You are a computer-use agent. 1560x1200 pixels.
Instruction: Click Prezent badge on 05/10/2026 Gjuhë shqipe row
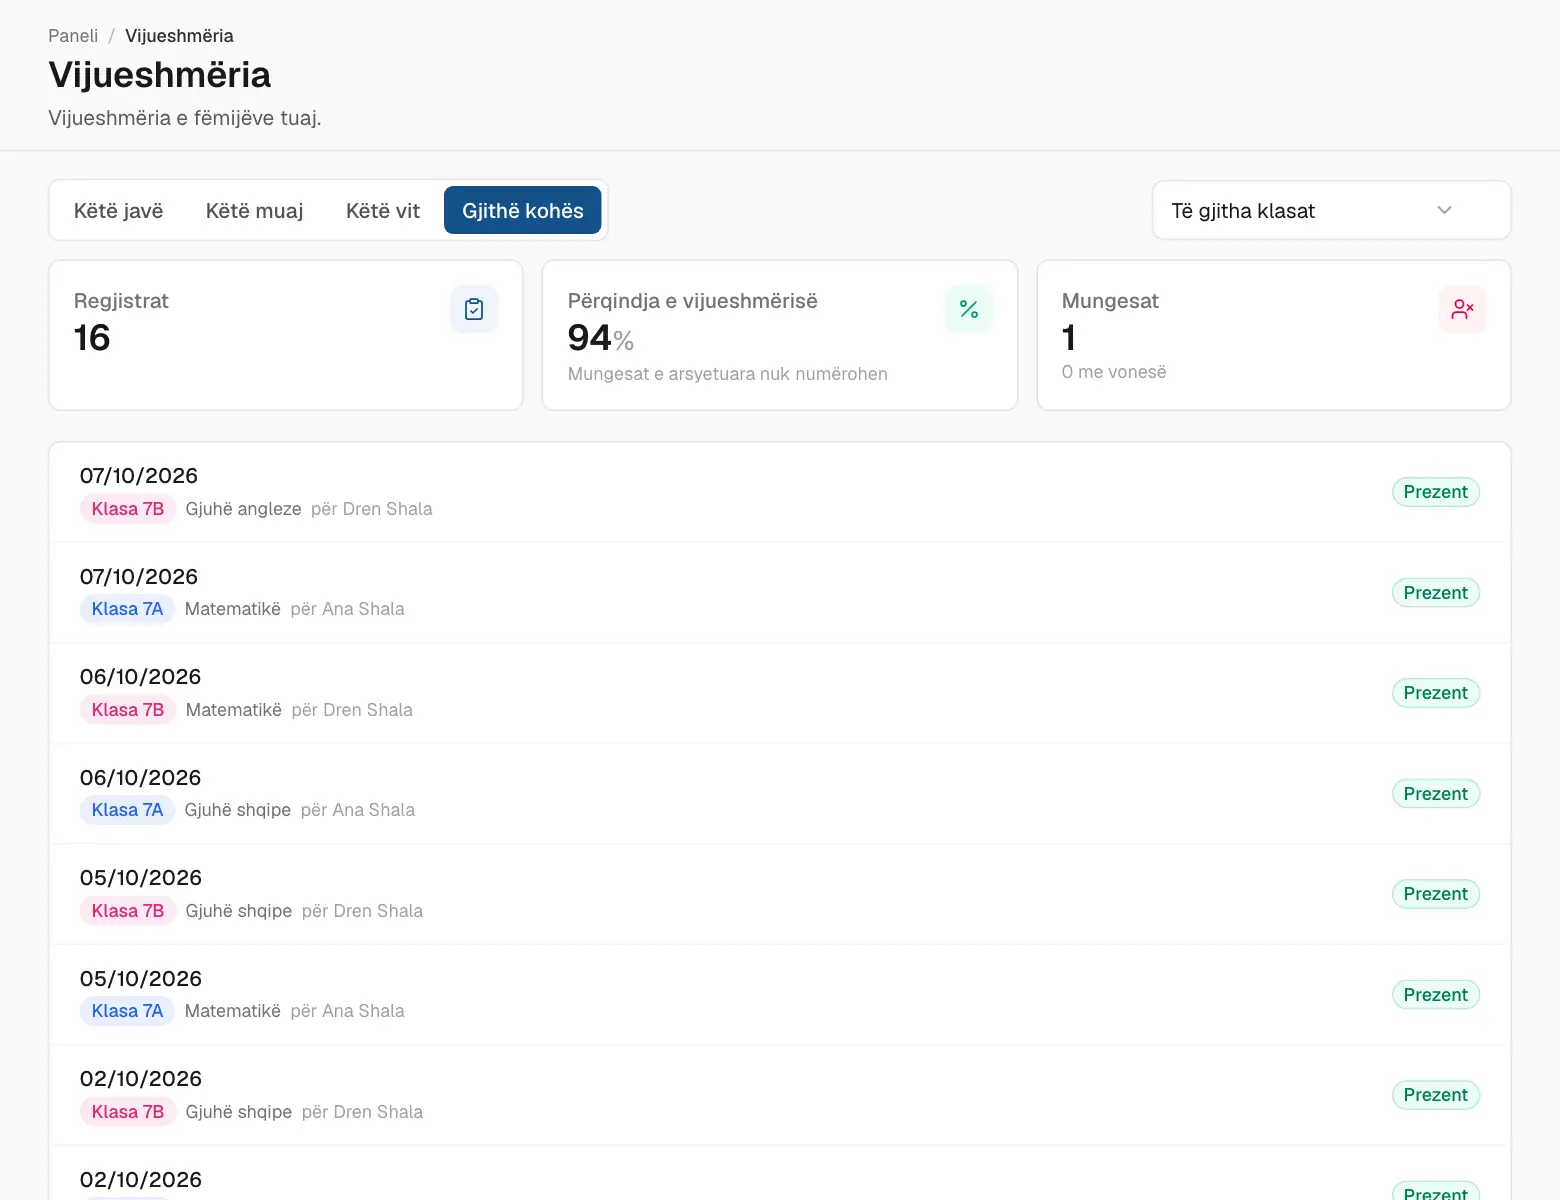[x=1435, y=894]
